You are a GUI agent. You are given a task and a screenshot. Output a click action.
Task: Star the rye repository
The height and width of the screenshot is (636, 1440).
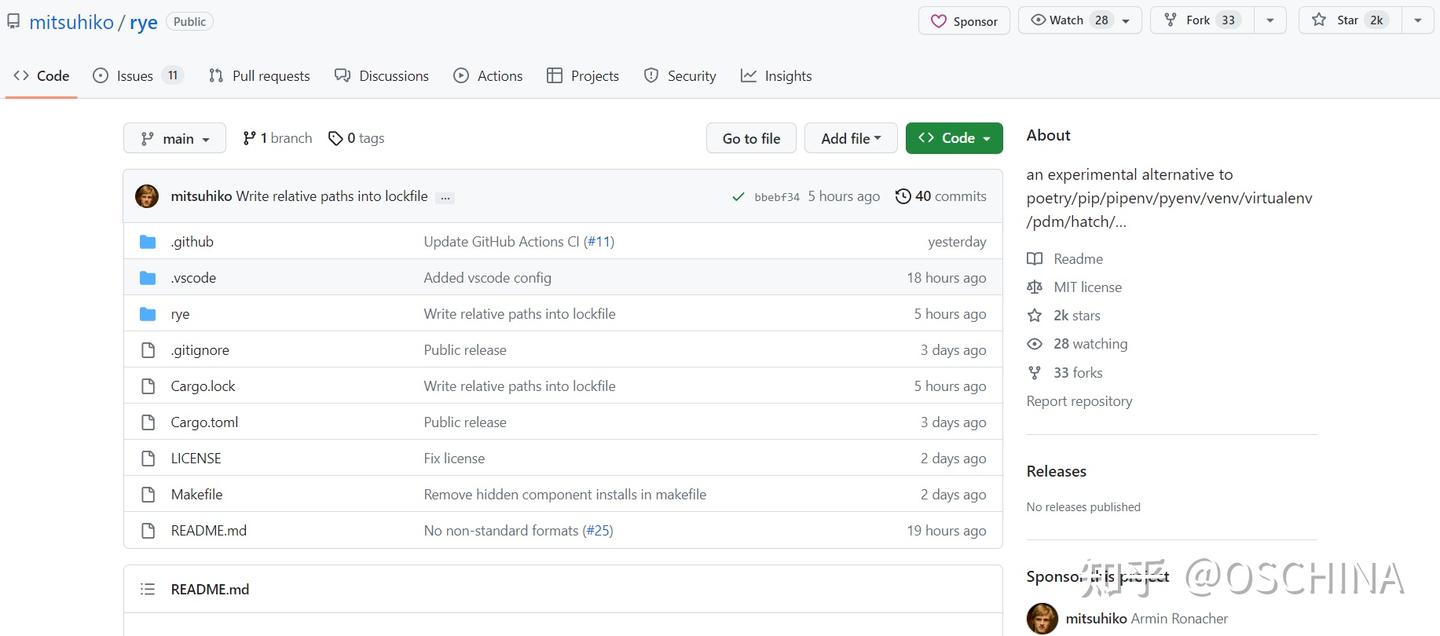pos(1347,20)
